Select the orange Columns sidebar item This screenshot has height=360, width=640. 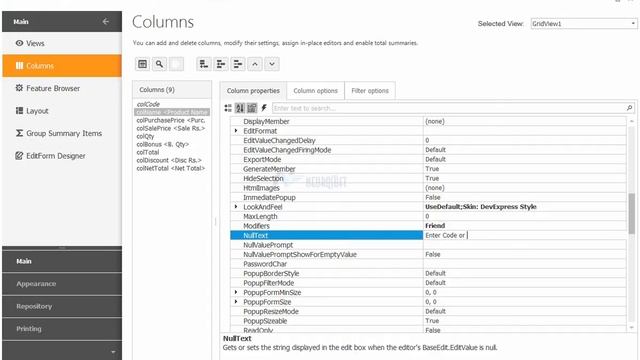62,66
